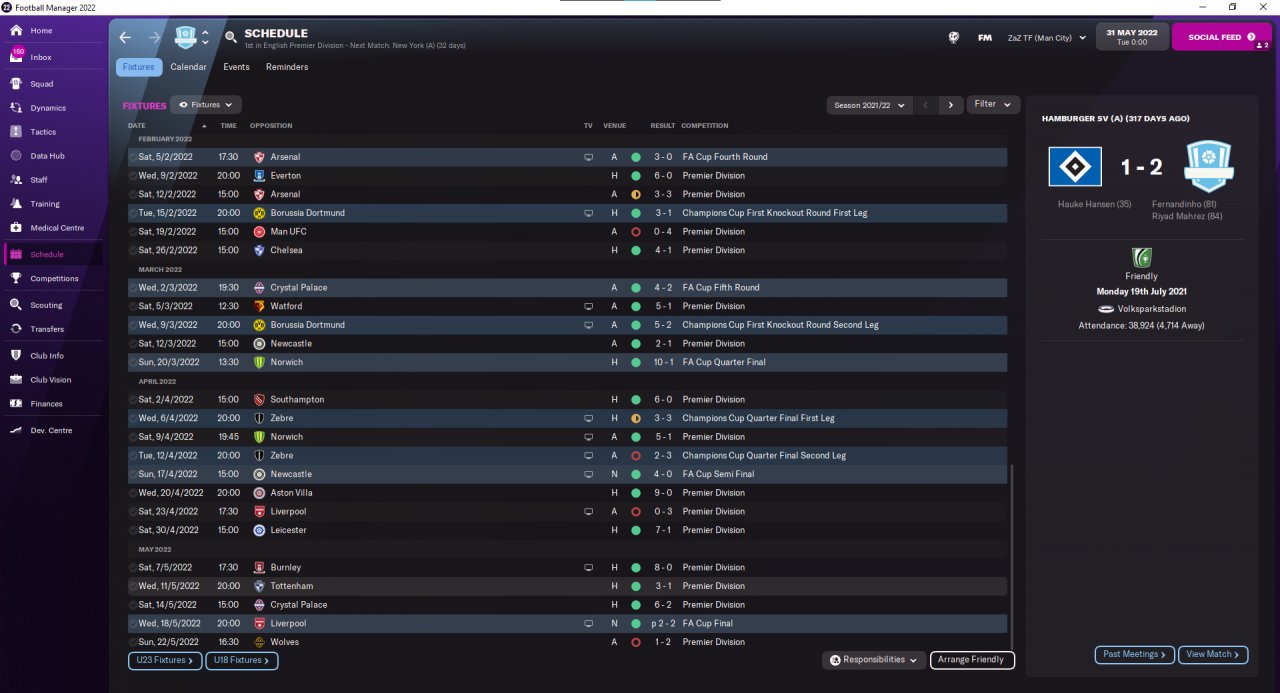Viewport: 1280px width, 693px height.
Task: Click Arrange Friendly button
Action: point(973,660)
